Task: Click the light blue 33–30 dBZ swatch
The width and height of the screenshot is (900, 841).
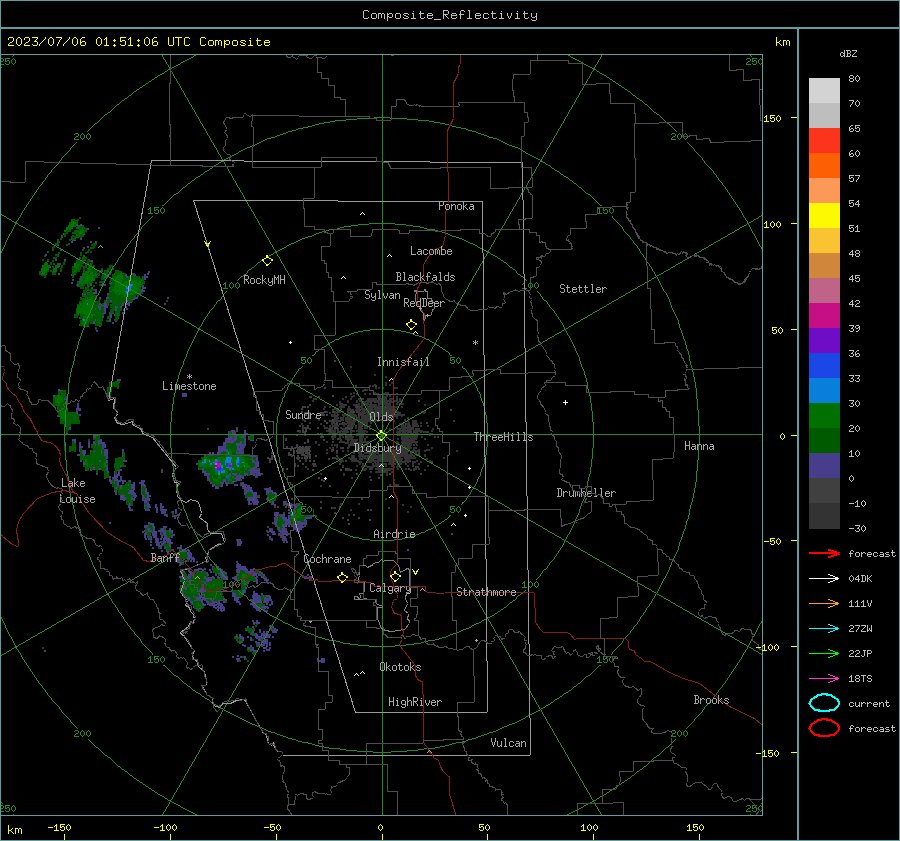Action: (824, 390)
